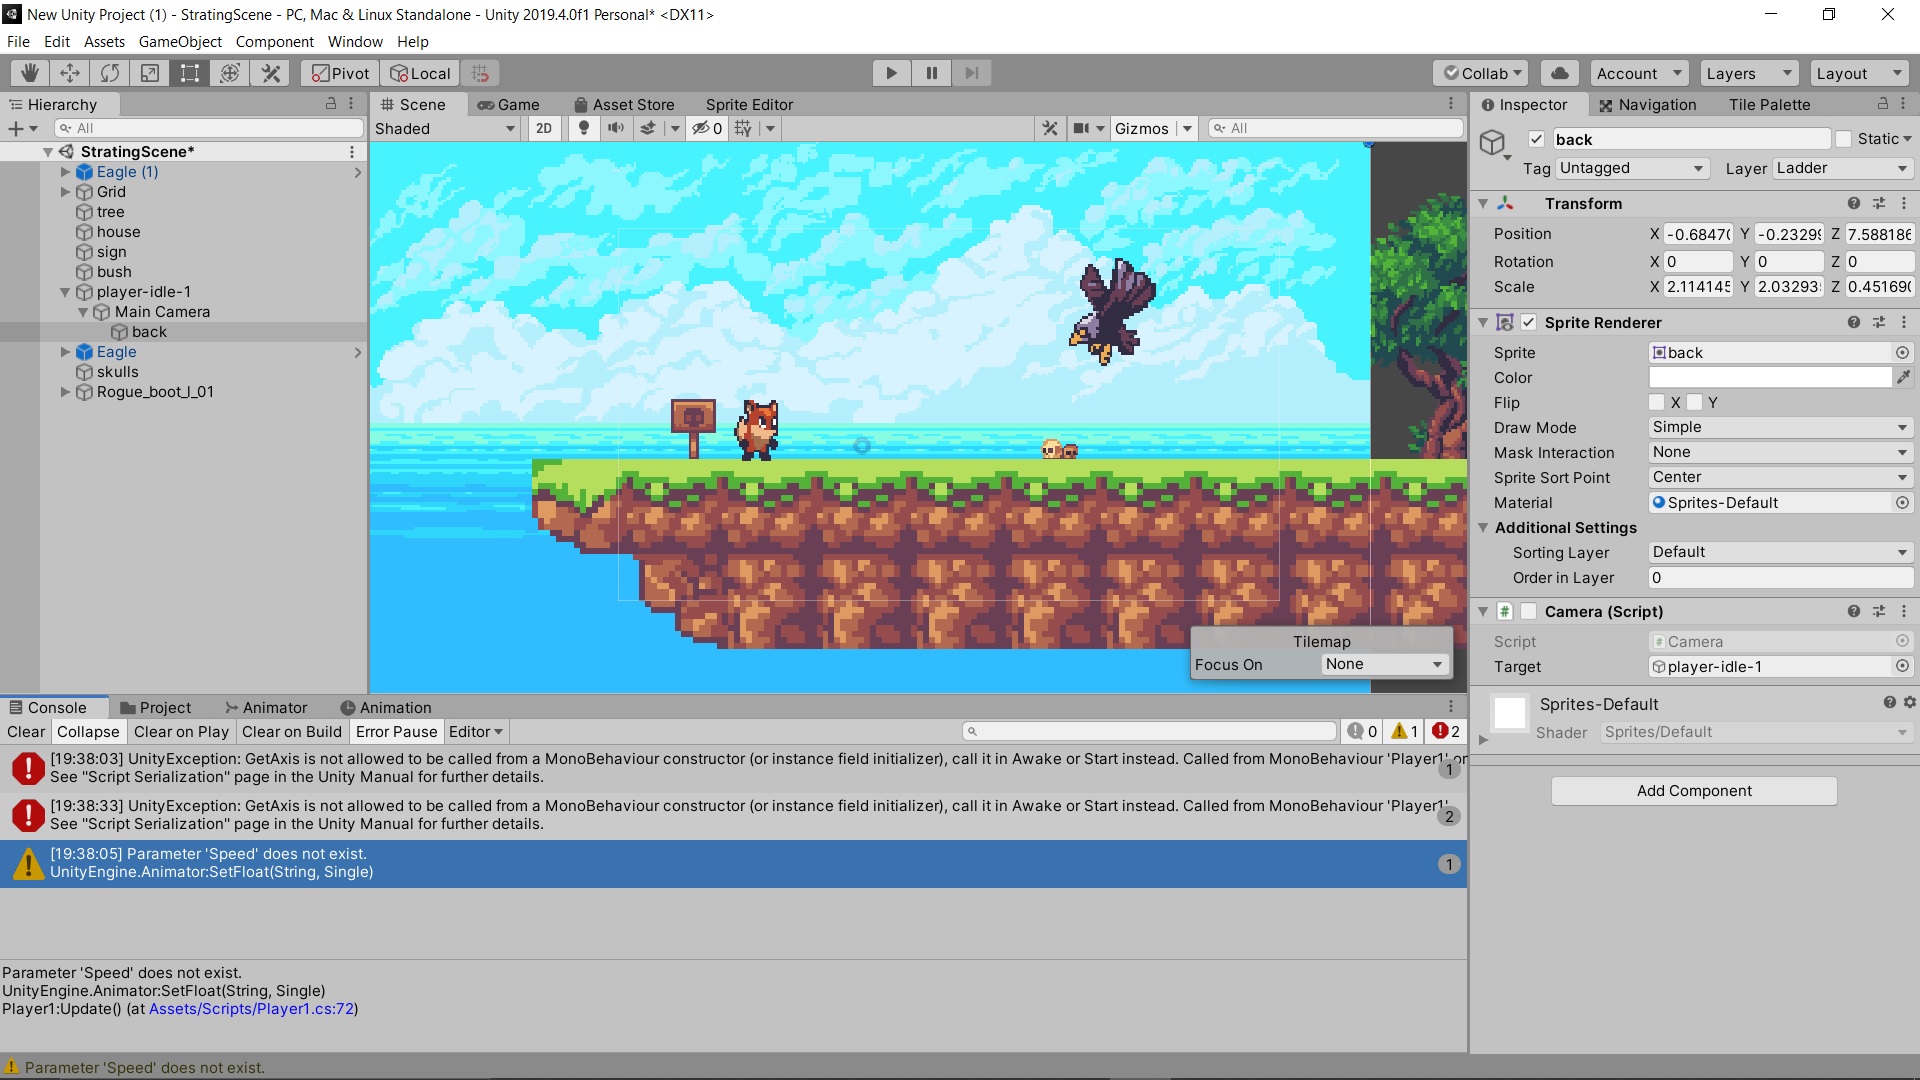Select the Rotate tool
1920x1080 pixels.
coord(110,73)
